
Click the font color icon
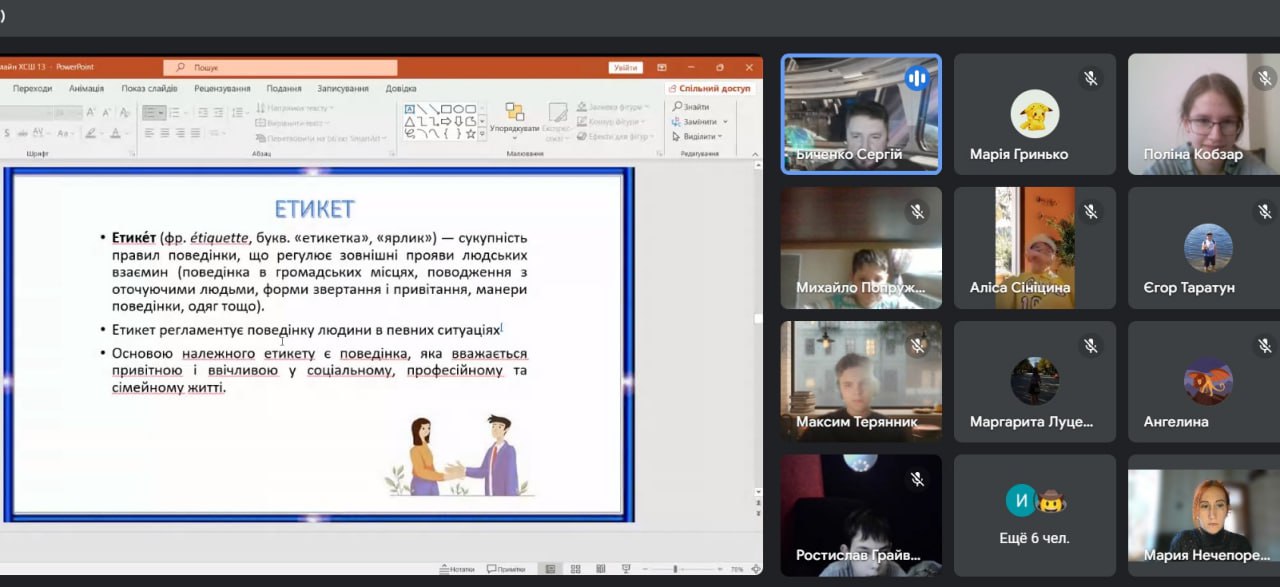(115, 133)
